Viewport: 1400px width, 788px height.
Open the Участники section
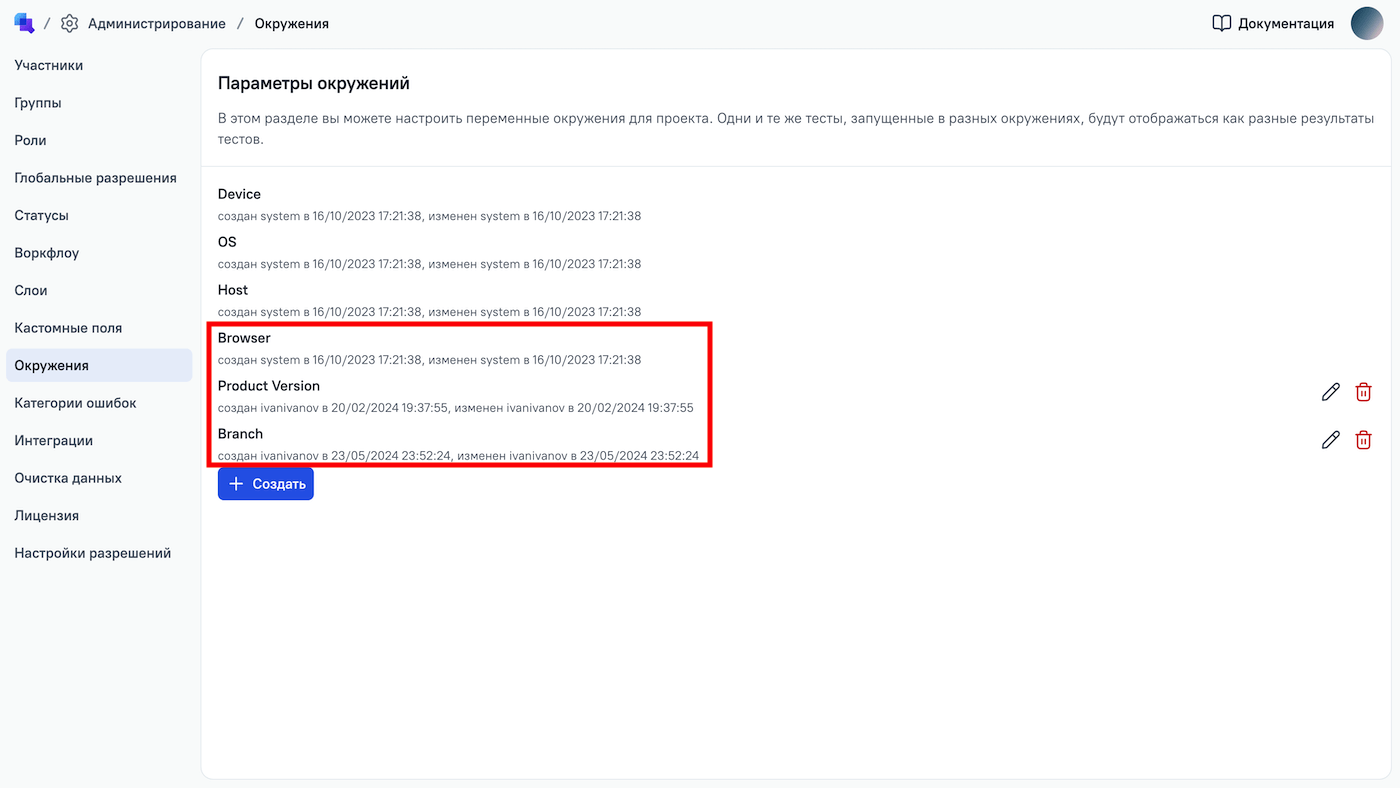[x=49, y=66]
